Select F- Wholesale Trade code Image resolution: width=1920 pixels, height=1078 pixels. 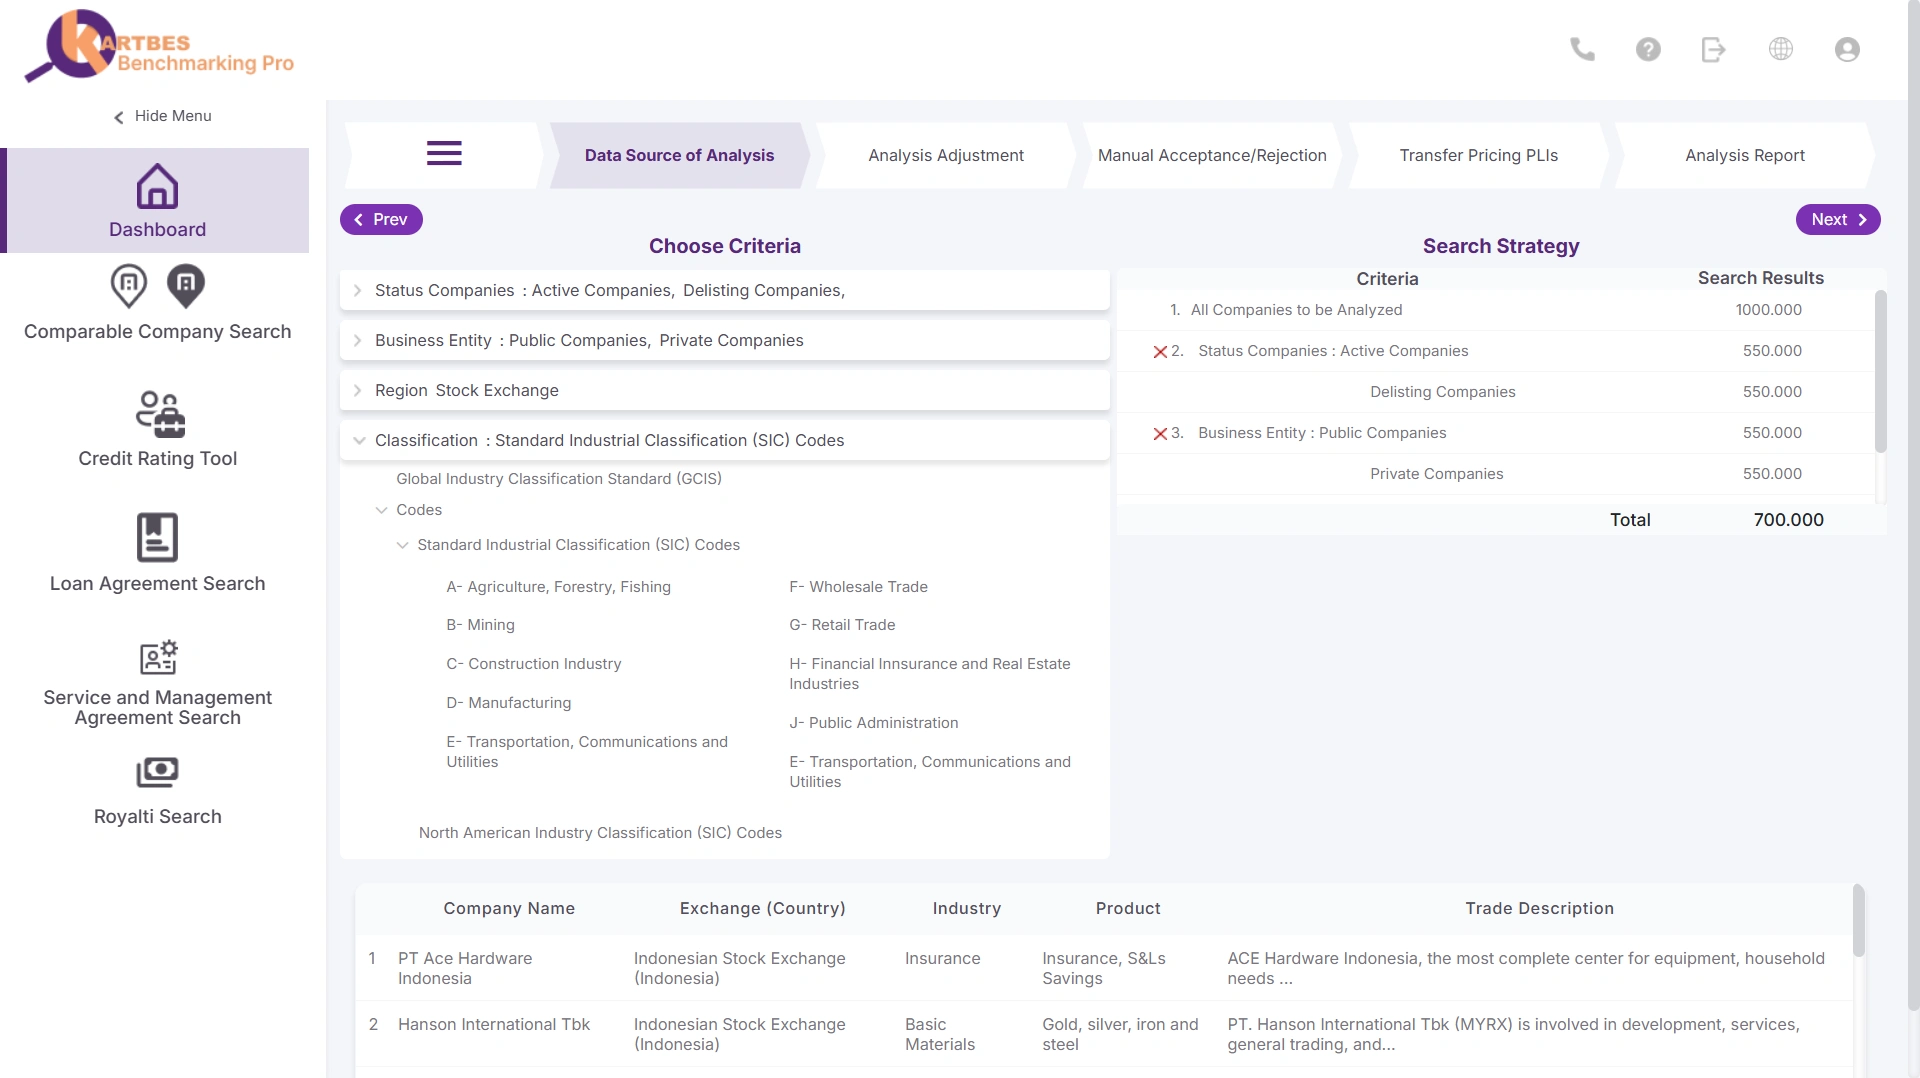click(858, 587)
